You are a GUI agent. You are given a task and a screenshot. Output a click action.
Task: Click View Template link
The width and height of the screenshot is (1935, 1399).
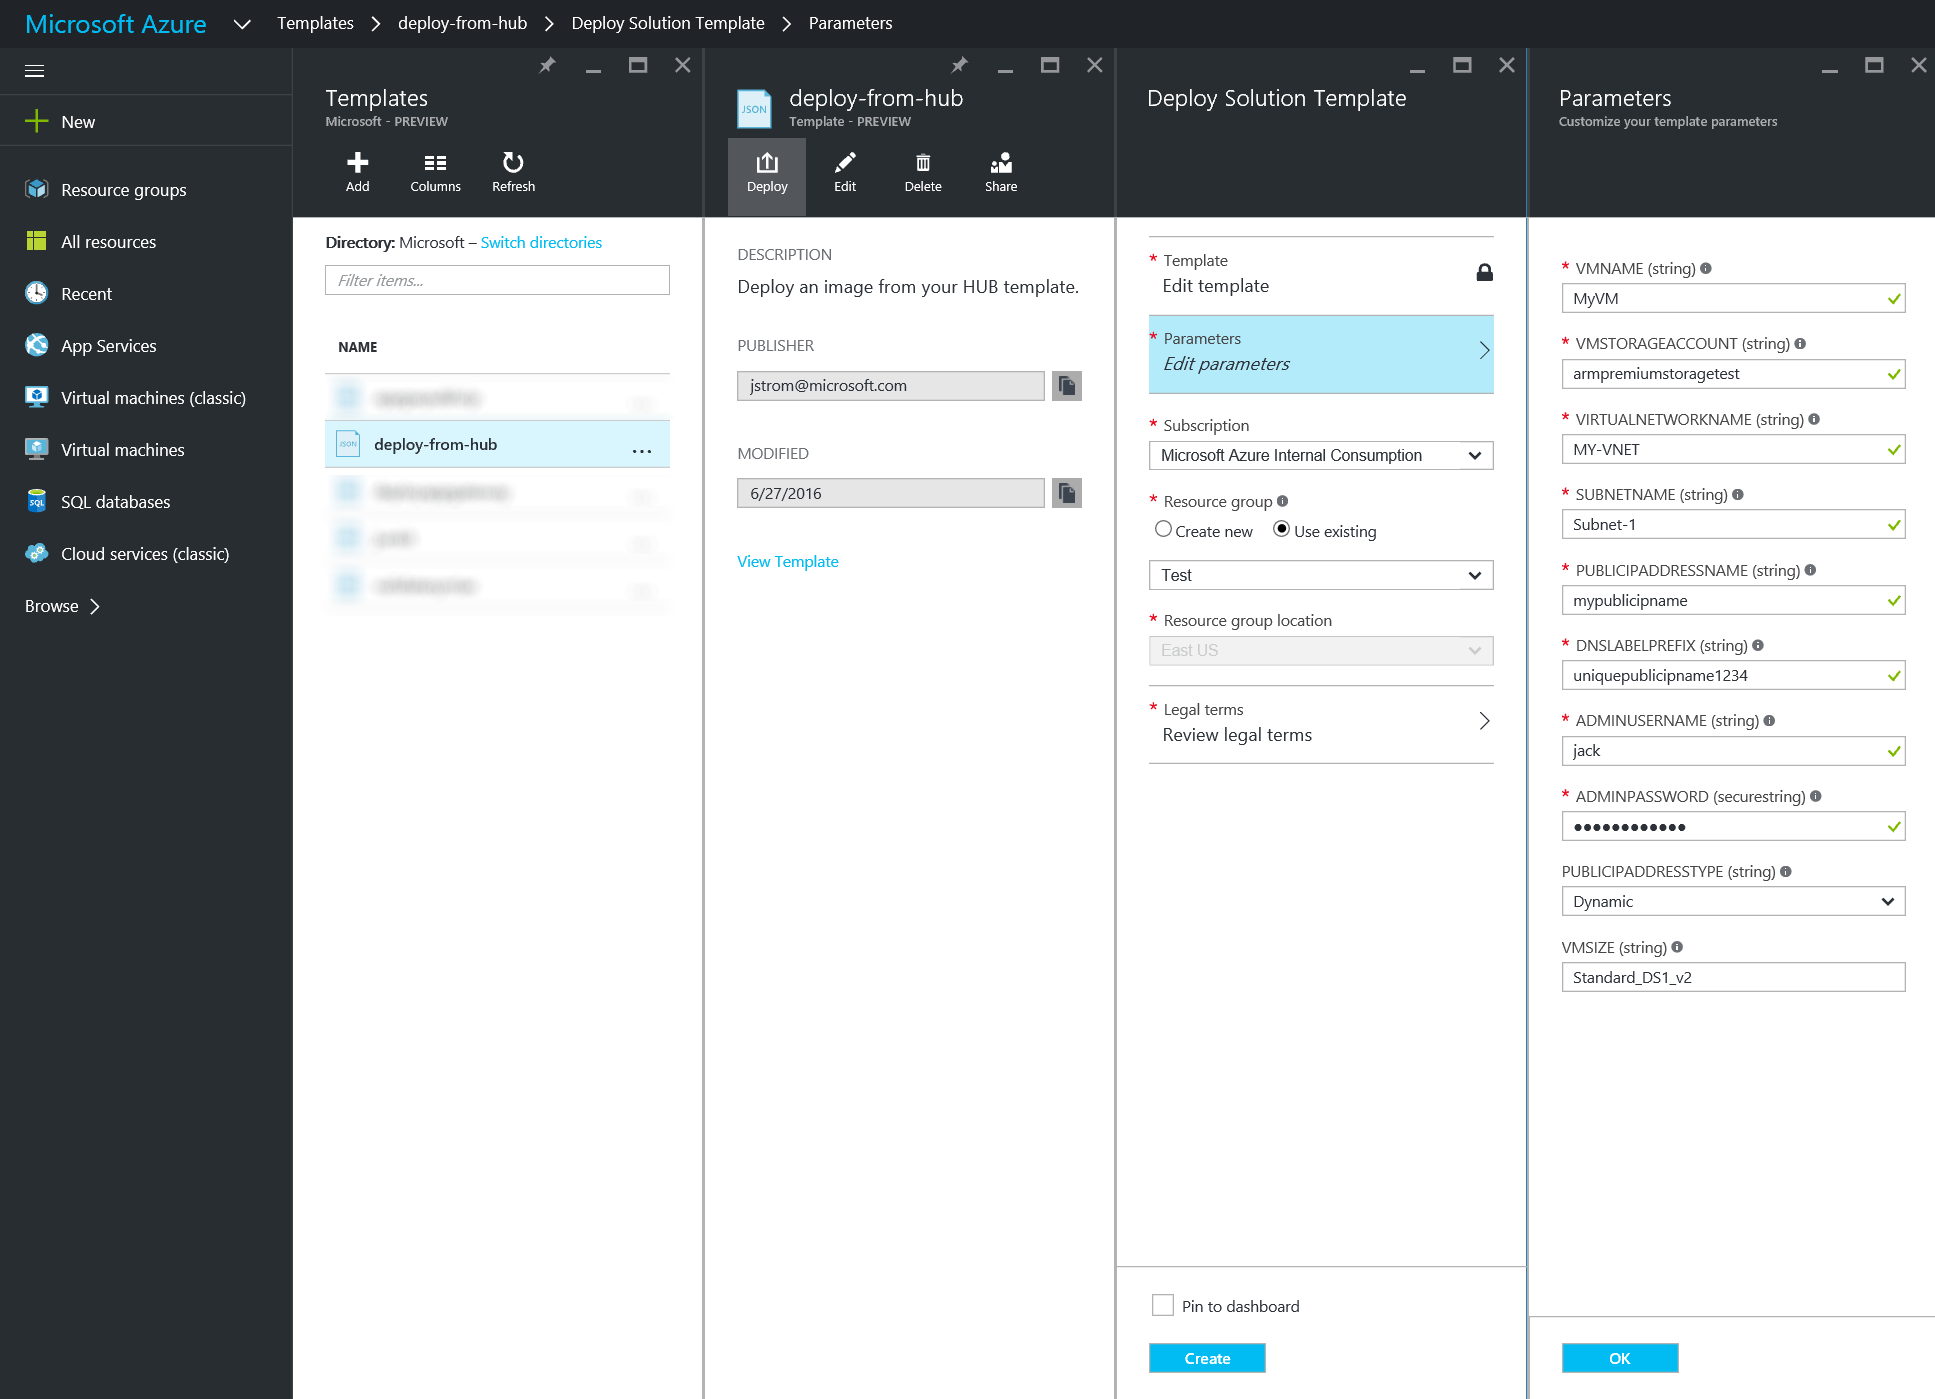tap(786, 559)
